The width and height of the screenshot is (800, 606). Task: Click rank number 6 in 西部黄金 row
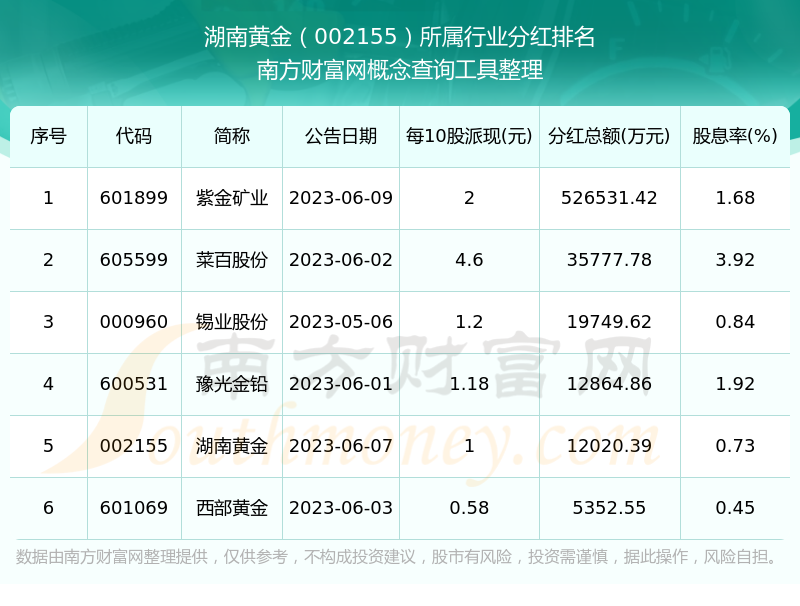point(48,508)
